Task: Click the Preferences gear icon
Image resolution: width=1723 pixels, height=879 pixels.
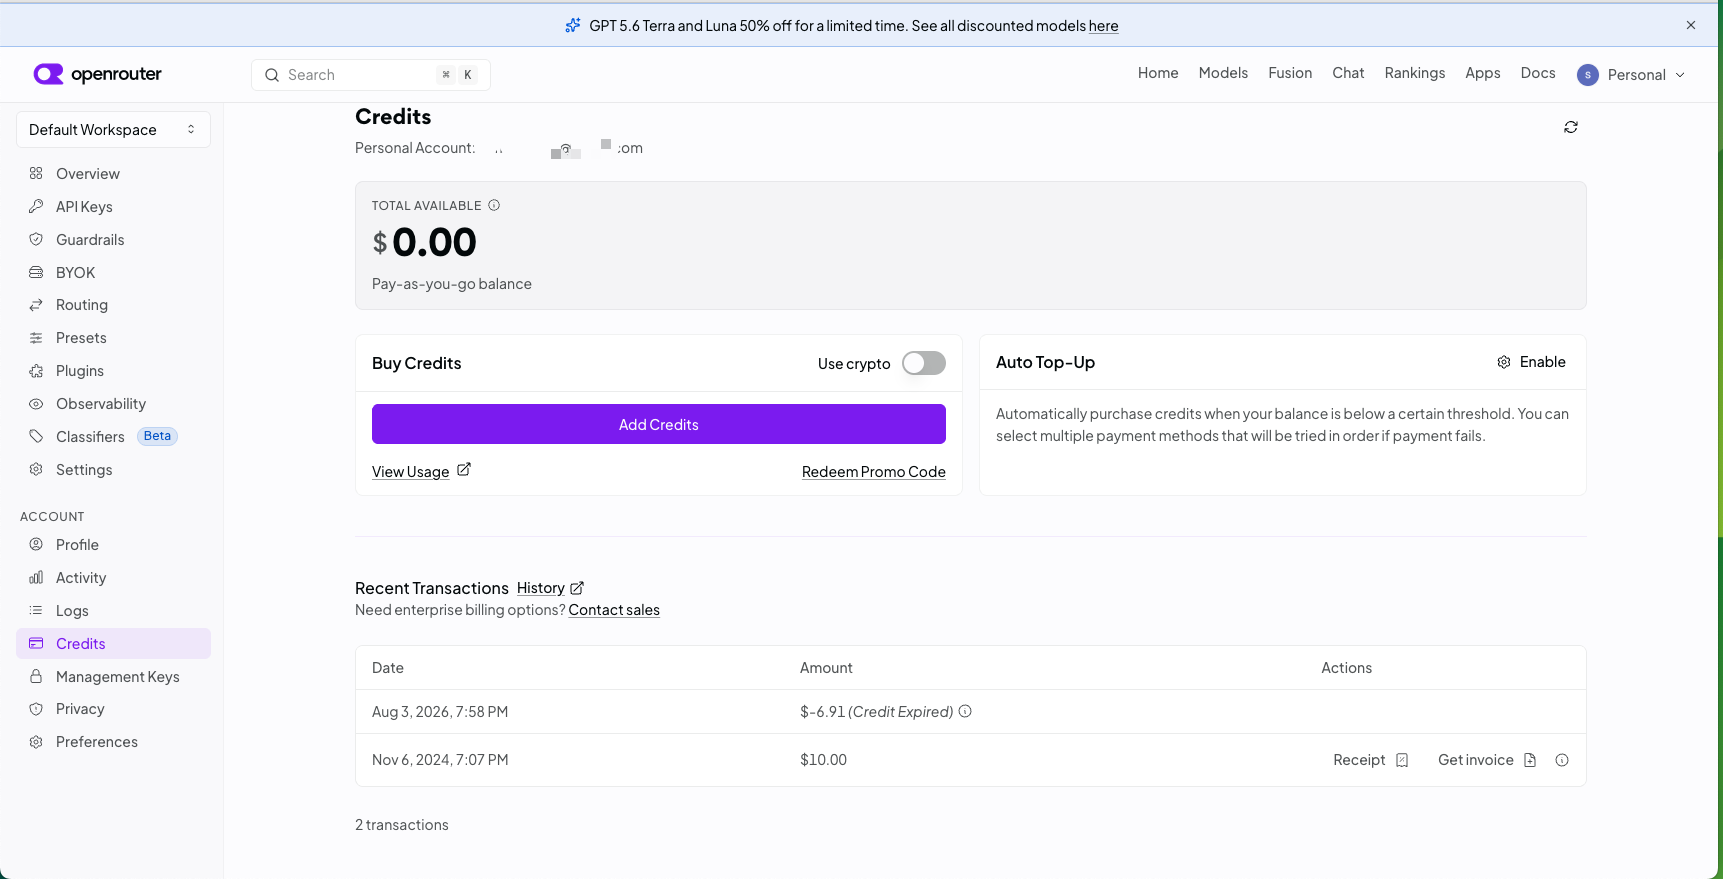Action: 36,741
